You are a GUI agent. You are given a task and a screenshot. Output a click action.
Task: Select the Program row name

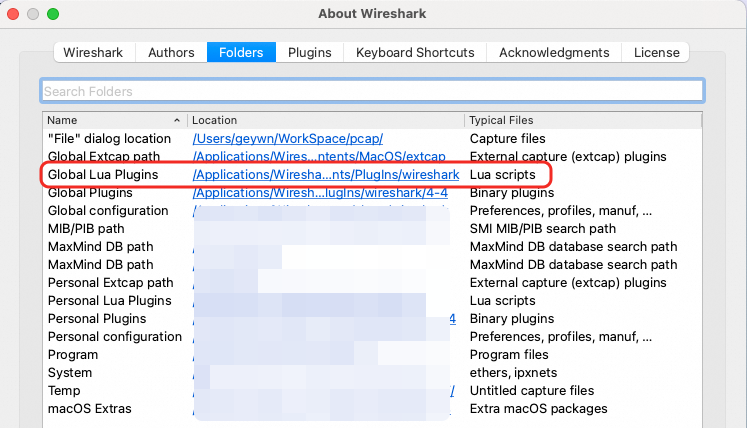[x=73, y=355]
